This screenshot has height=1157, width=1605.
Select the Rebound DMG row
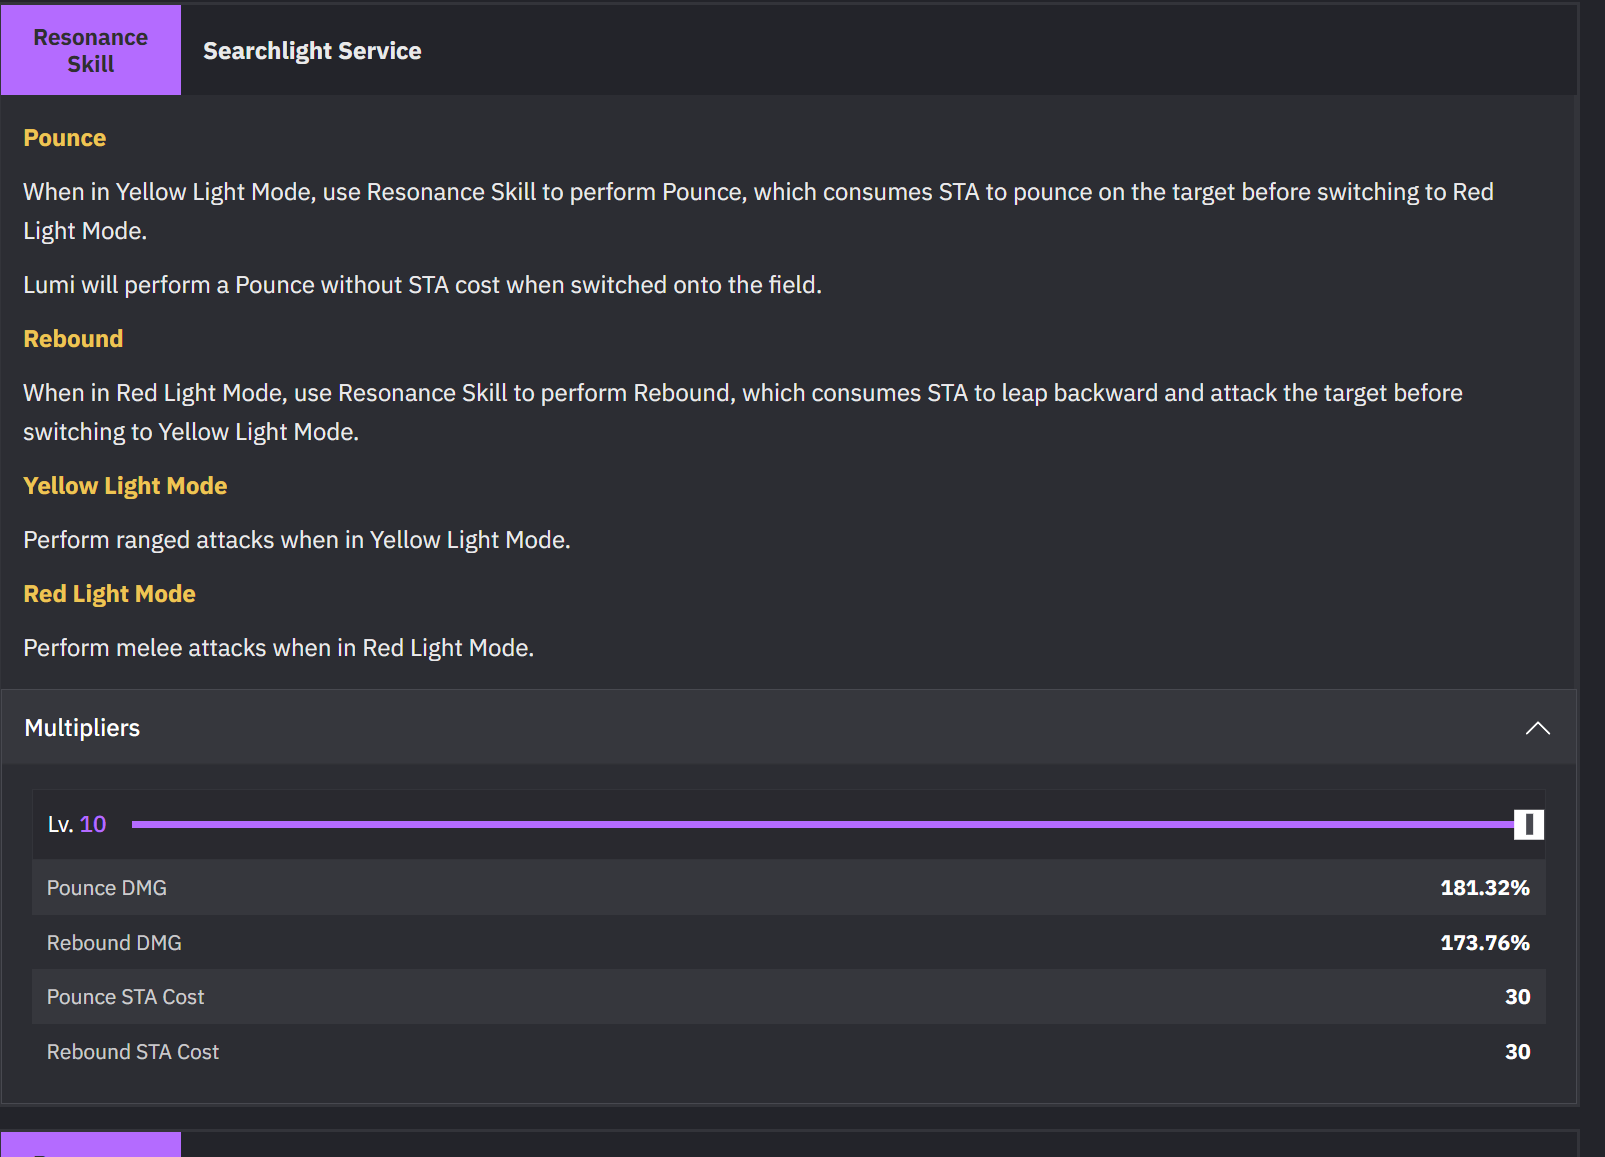[788, 942]
